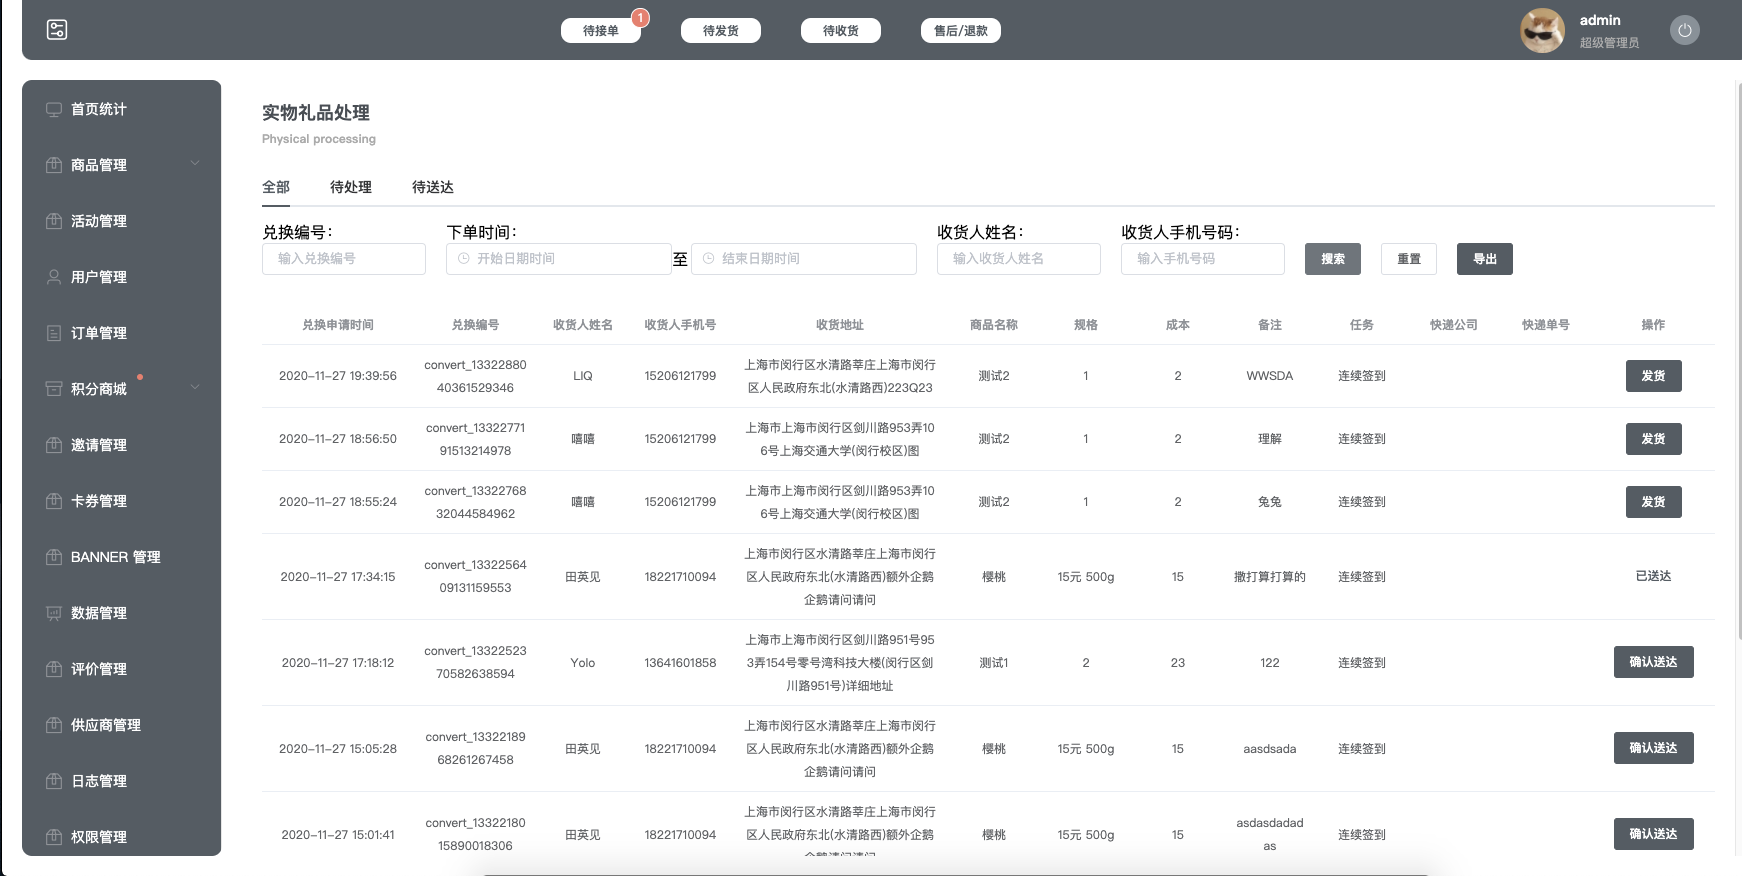Expand the 商品管理 submenu chevron
This screenshot has height=876, width=1742.
tap(195, 163)
